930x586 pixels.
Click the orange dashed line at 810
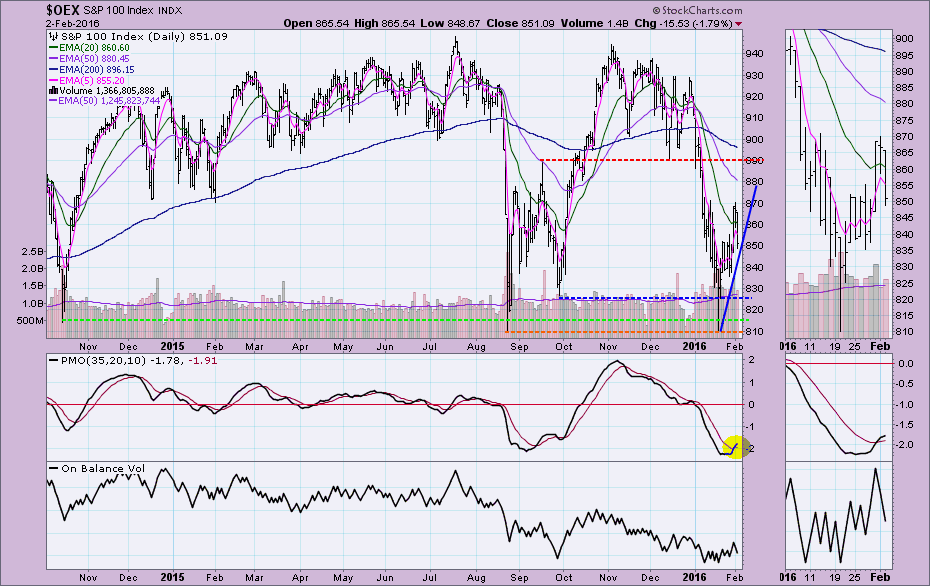coord(623,332)
